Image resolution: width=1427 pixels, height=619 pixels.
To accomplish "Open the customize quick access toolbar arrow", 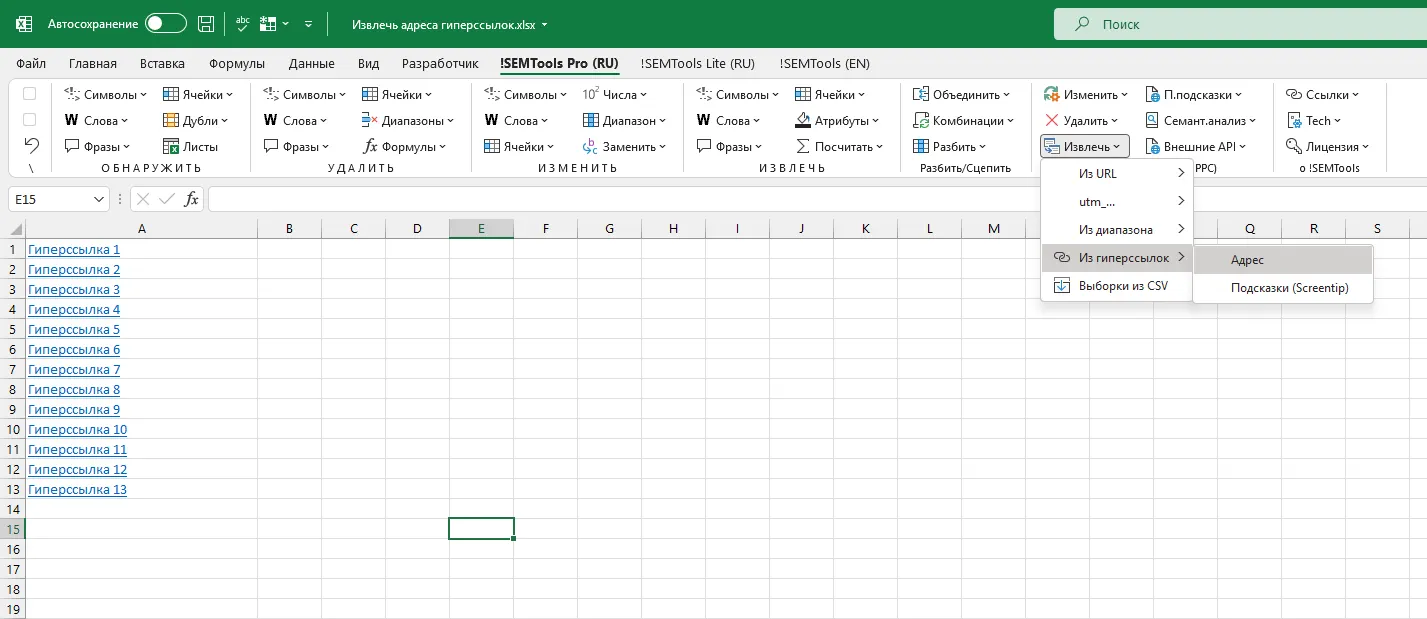I will (308, 23).
